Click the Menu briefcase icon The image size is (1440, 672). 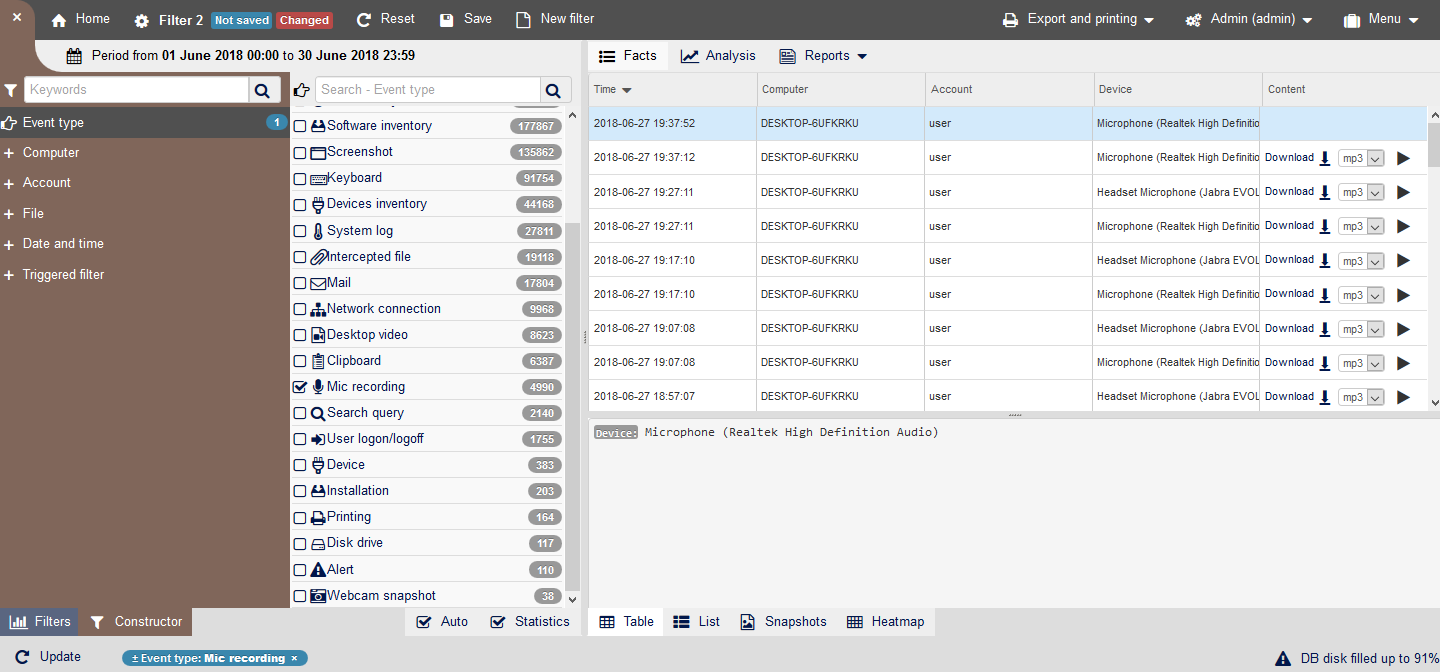[x=1352, y=20]
